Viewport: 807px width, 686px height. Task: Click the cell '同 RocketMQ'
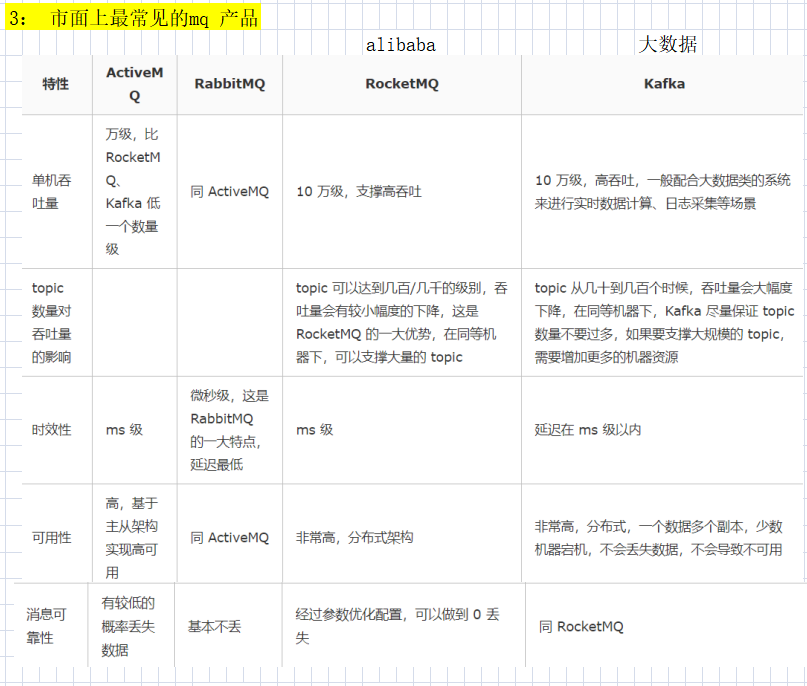point(581,626)
